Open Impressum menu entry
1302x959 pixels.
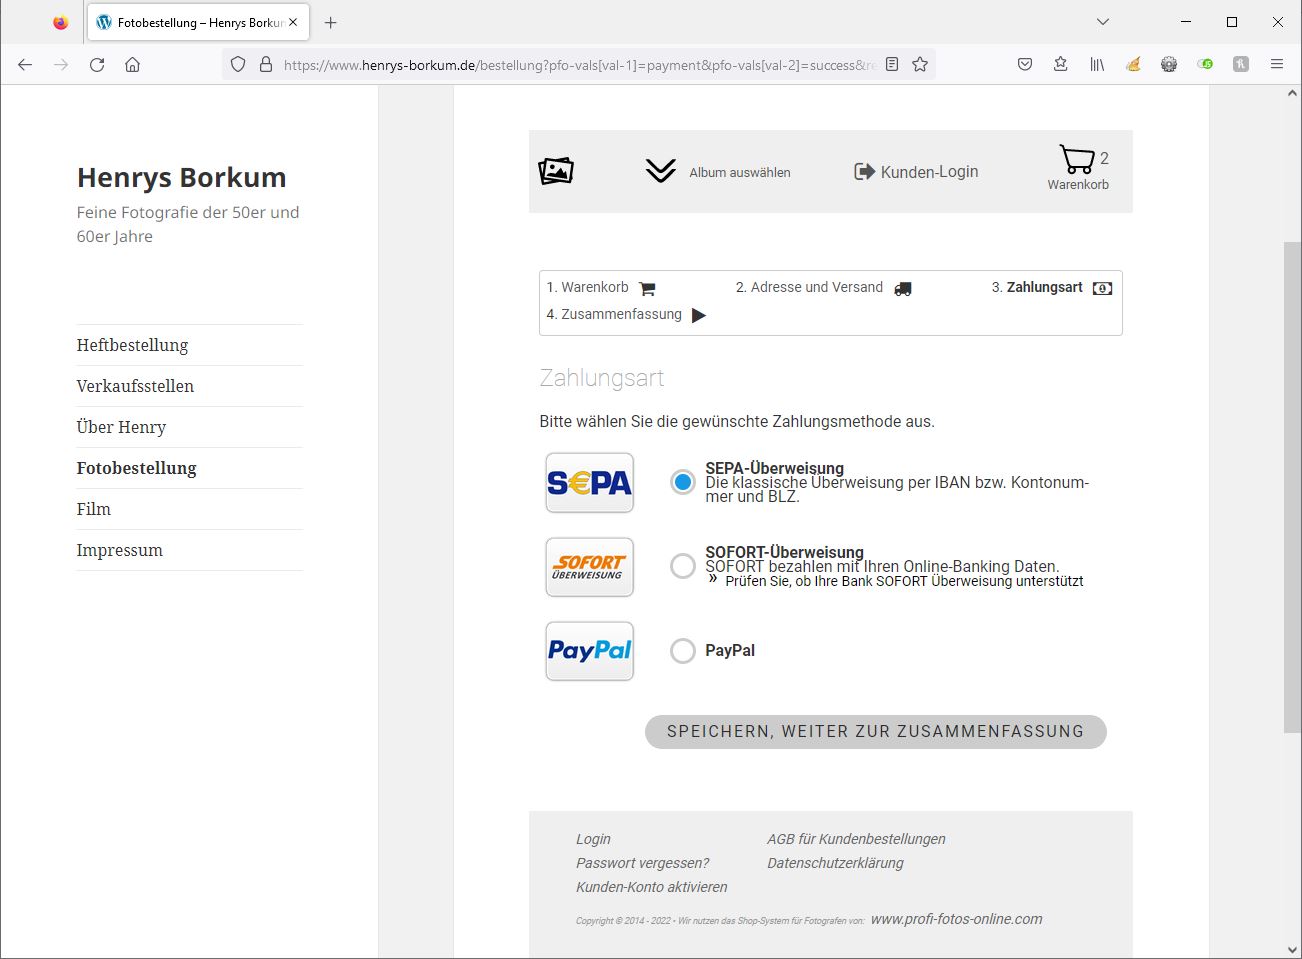point(119,550)
